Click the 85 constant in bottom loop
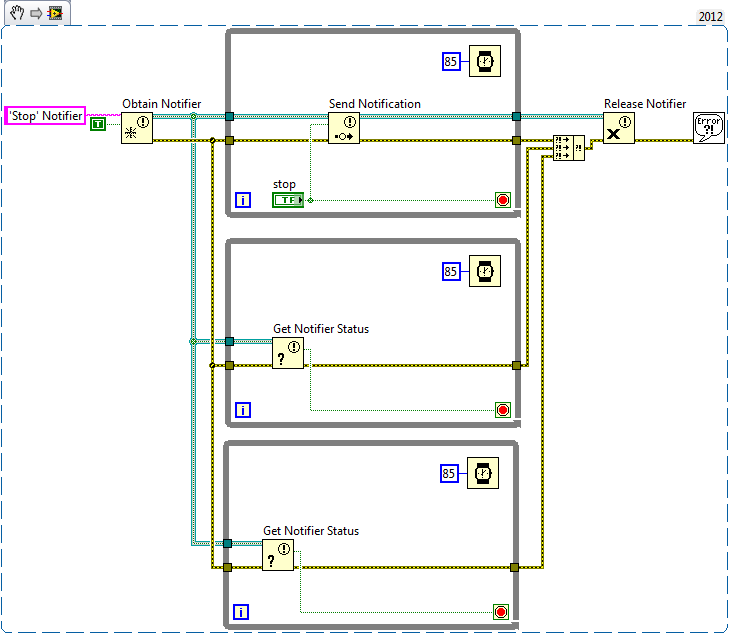 [x=451, y=474]
